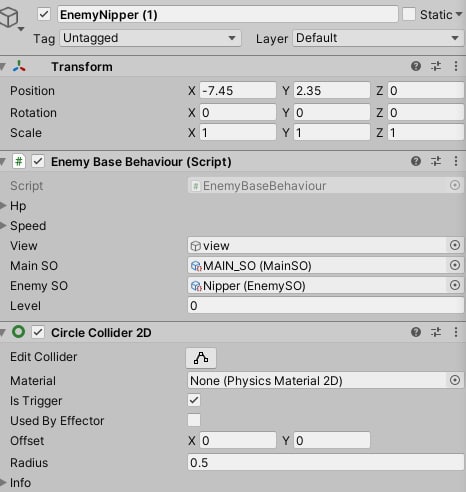
Task: Click the Level value field
Action: pyautogui.click(x=325, y=306)
